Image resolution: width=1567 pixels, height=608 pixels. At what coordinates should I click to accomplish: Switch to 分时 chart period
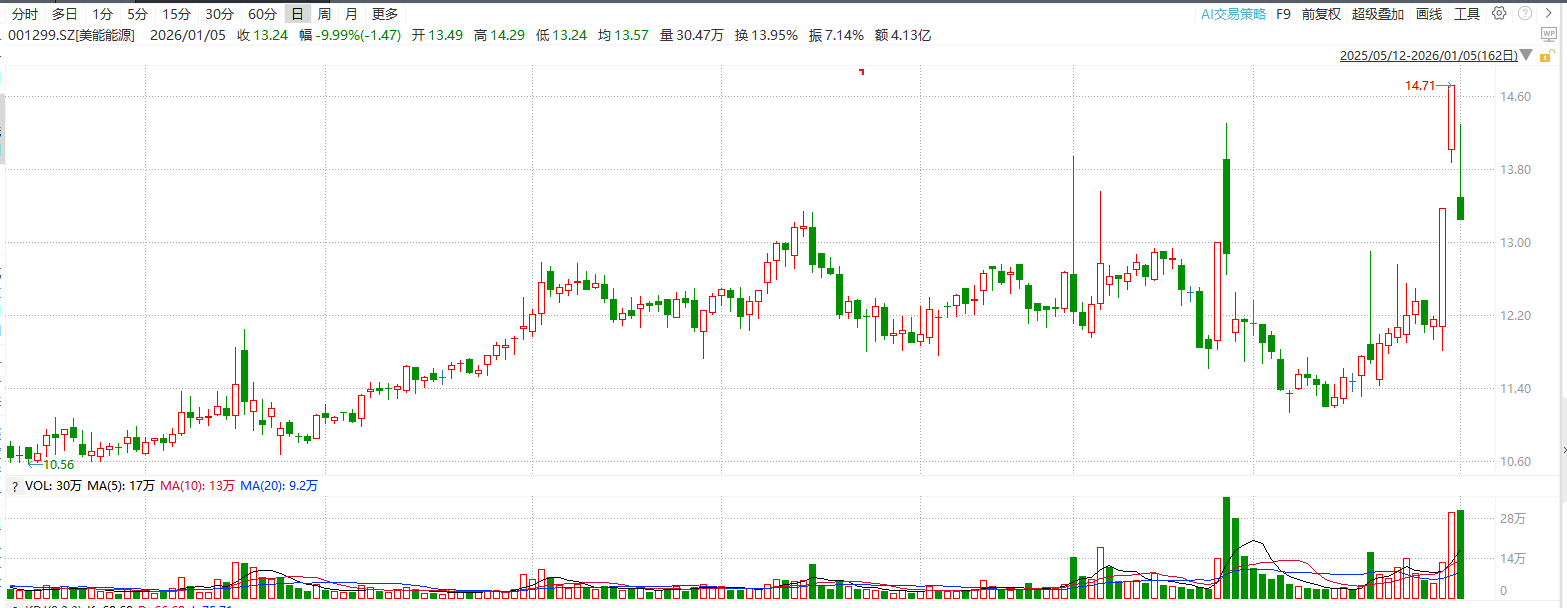coord(25,14)
